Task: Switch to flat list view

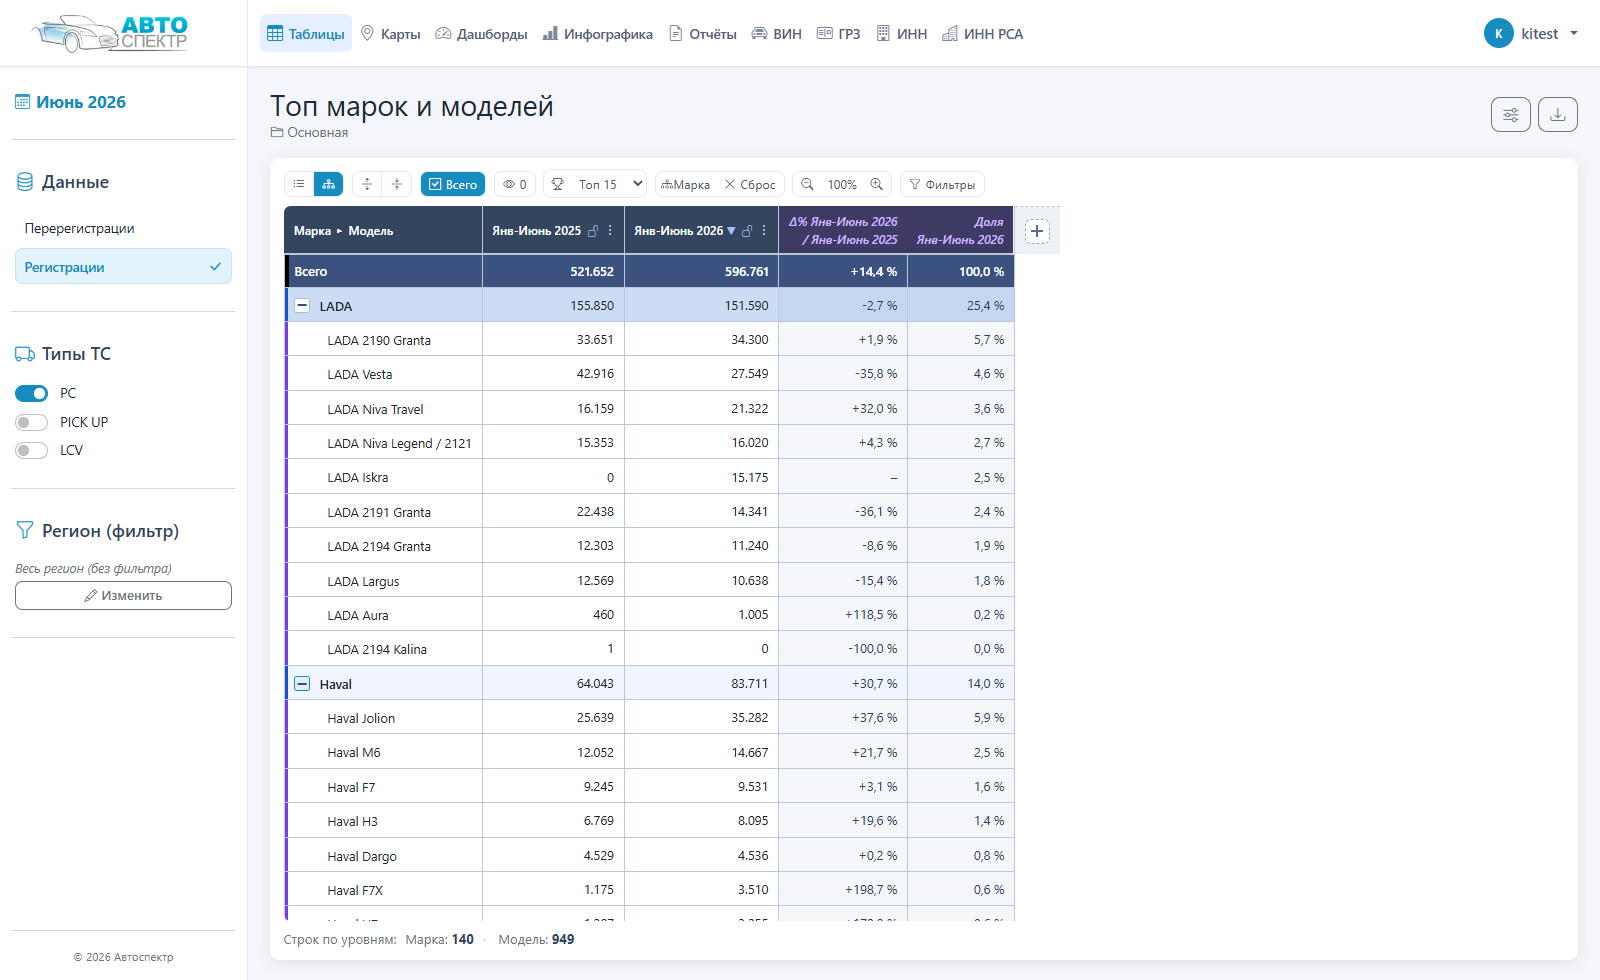Action: (x=299, y=184)
